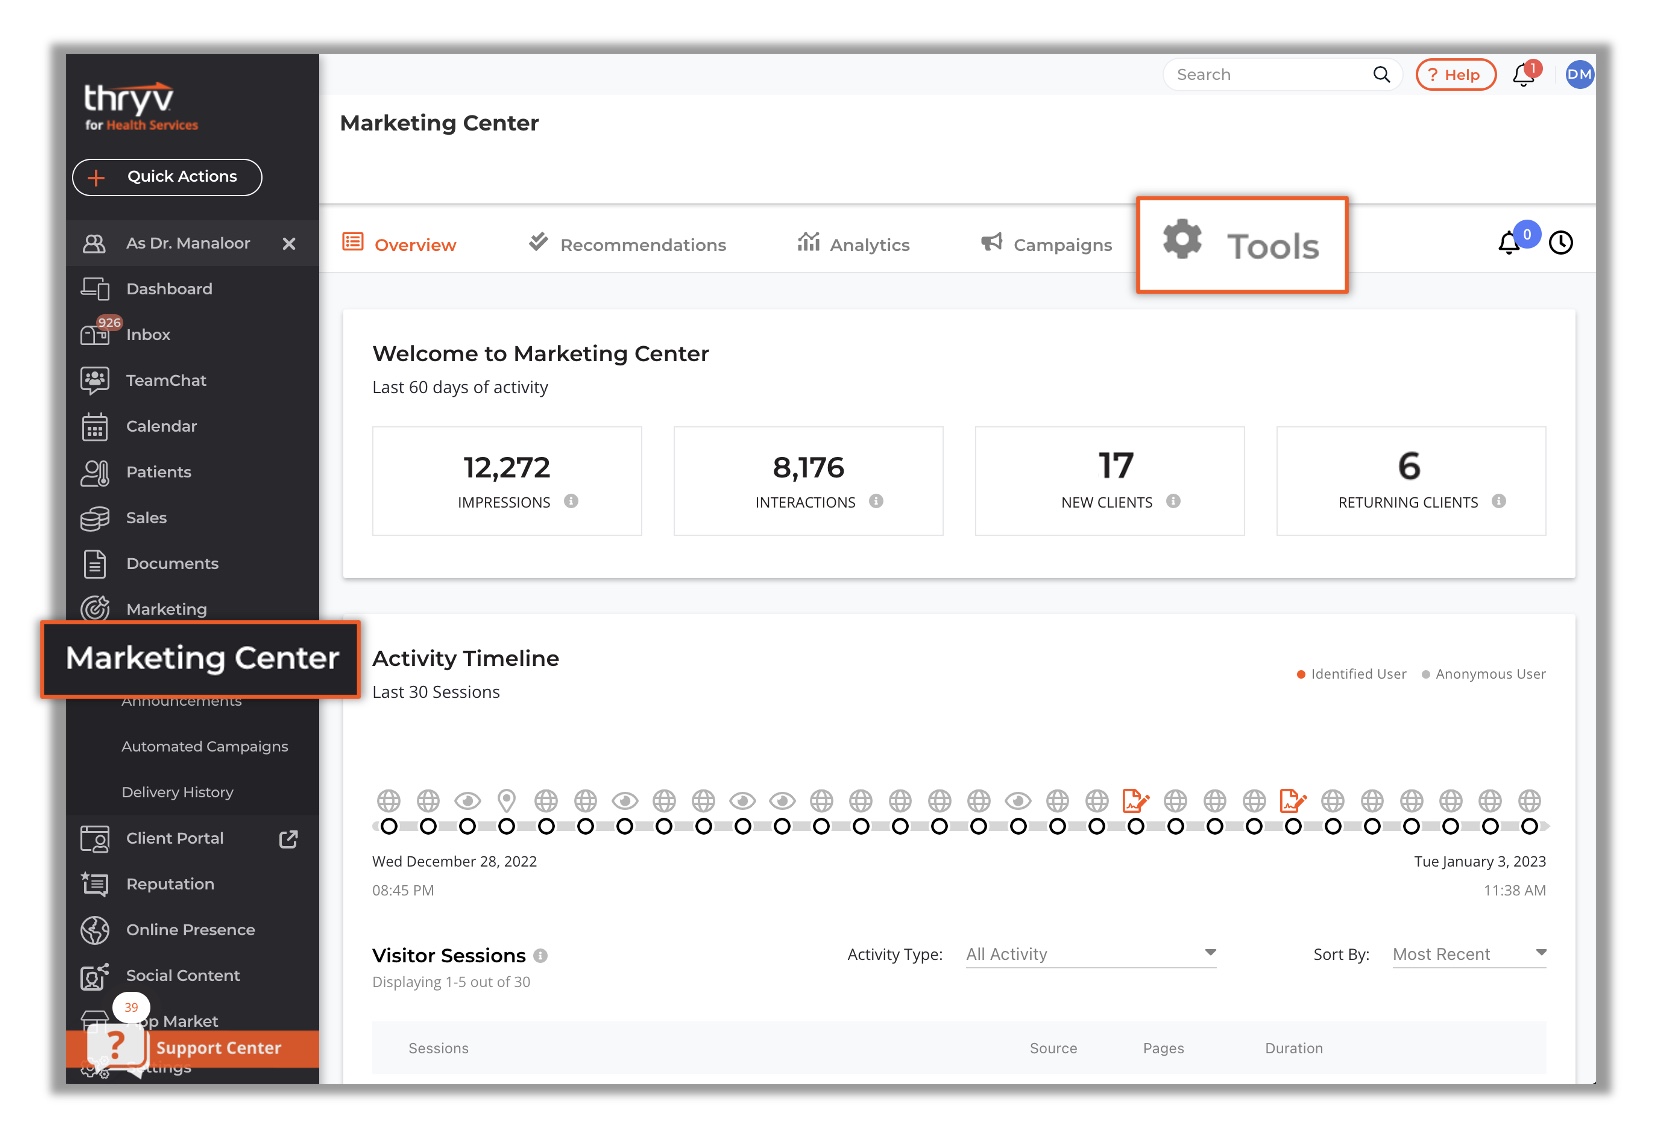Select Marketing Center in the sidebar
The height and width of the screenshot is (1136, 1658).
pos(202,658)
